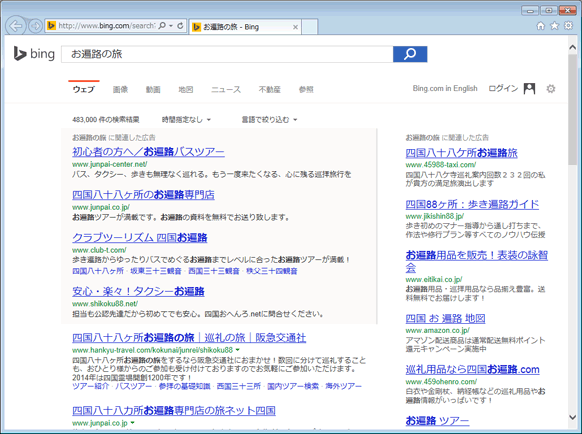
Task: Click the 483,000 件の検索結果 count text
Action: 106,120
